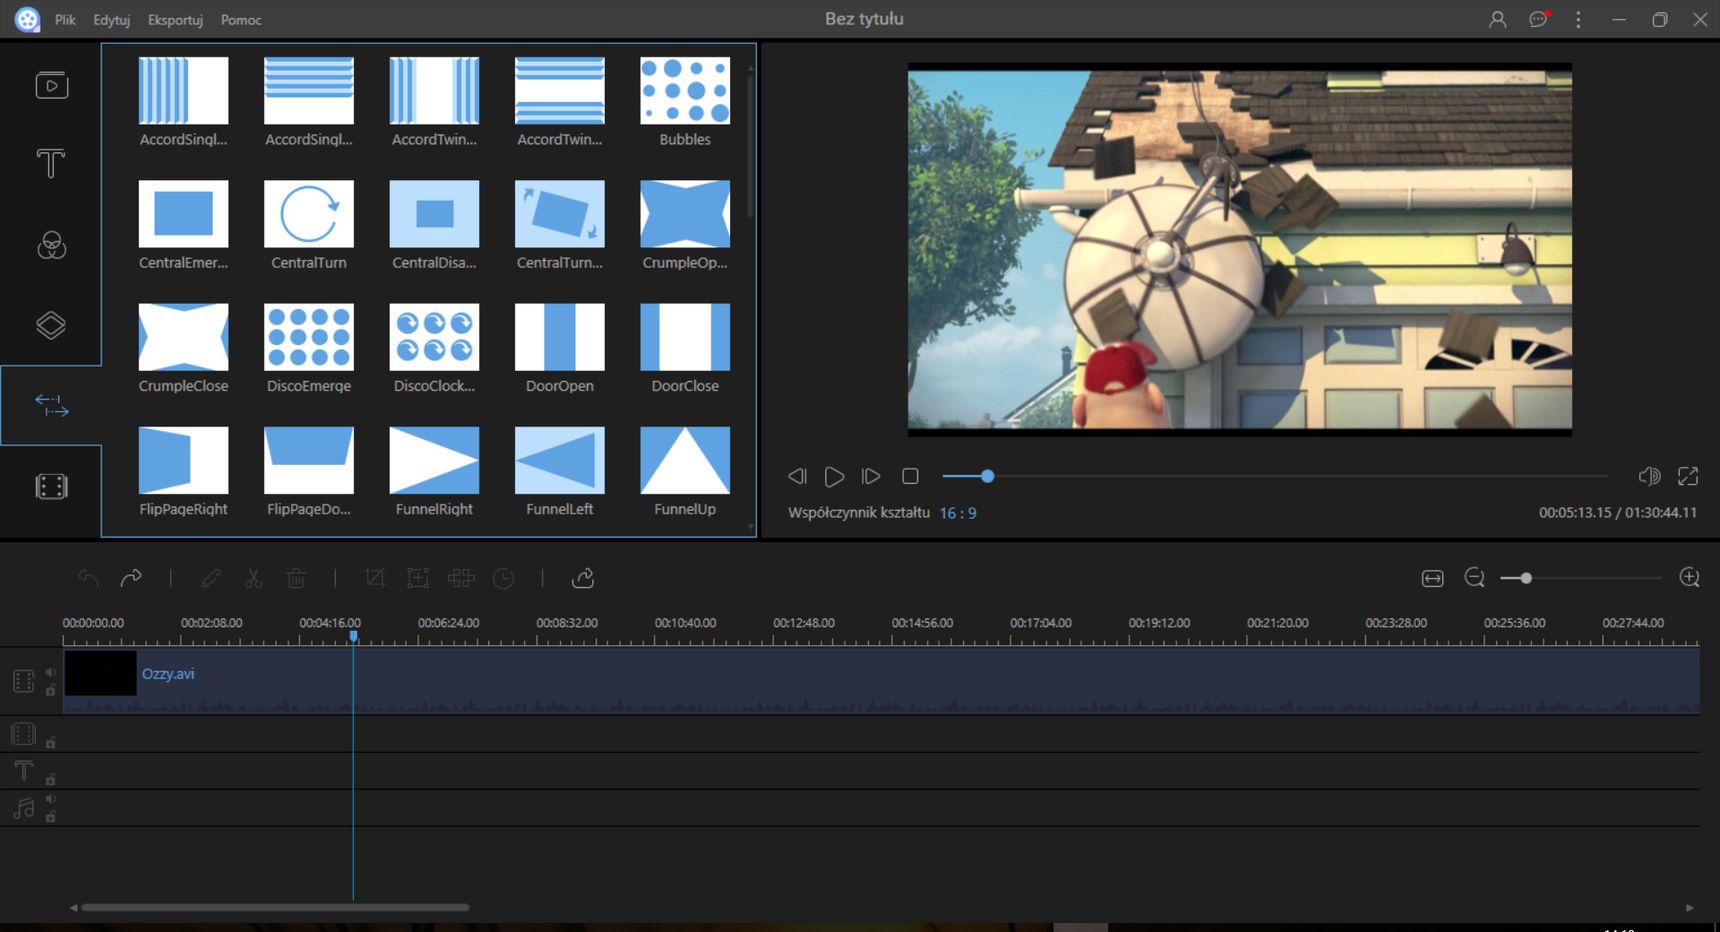Click the export share icon in toolbar
This screenshot has height=932, width=1720.
583,578
